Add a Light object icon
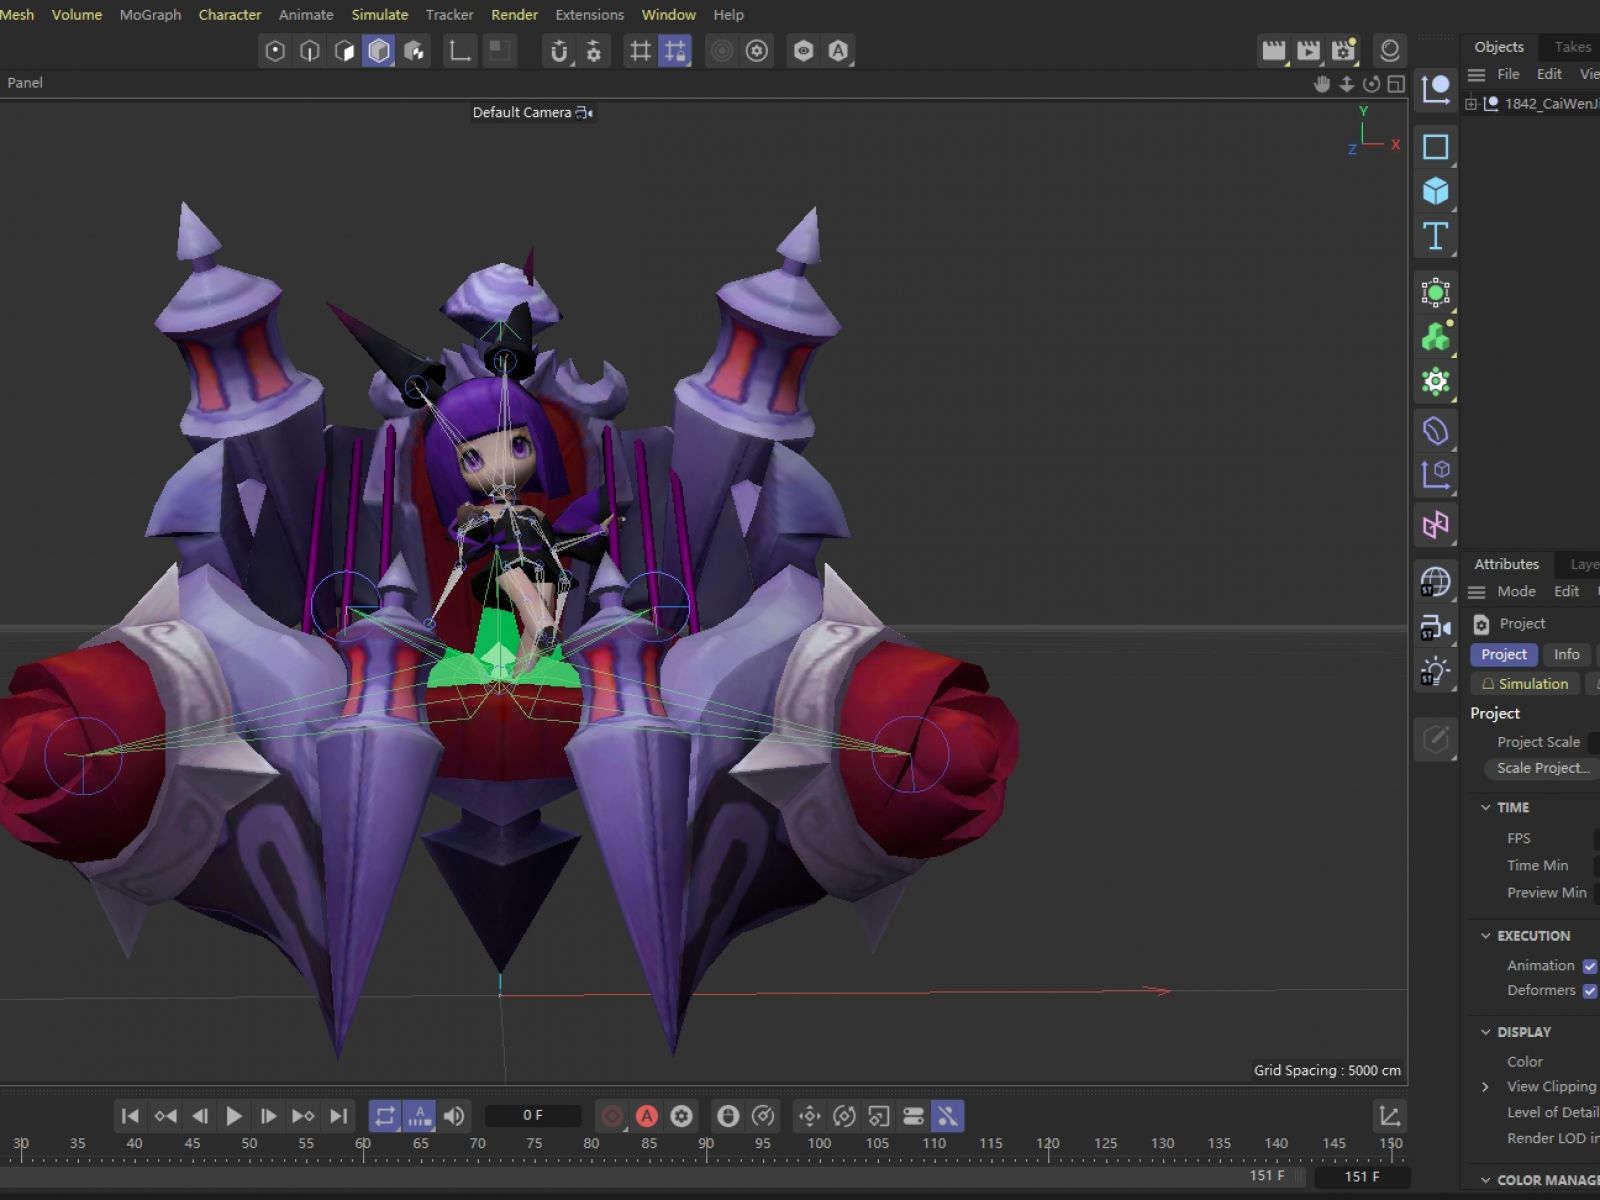Viewport: 1600px width, 1200px height. (x=1435, y=672)
